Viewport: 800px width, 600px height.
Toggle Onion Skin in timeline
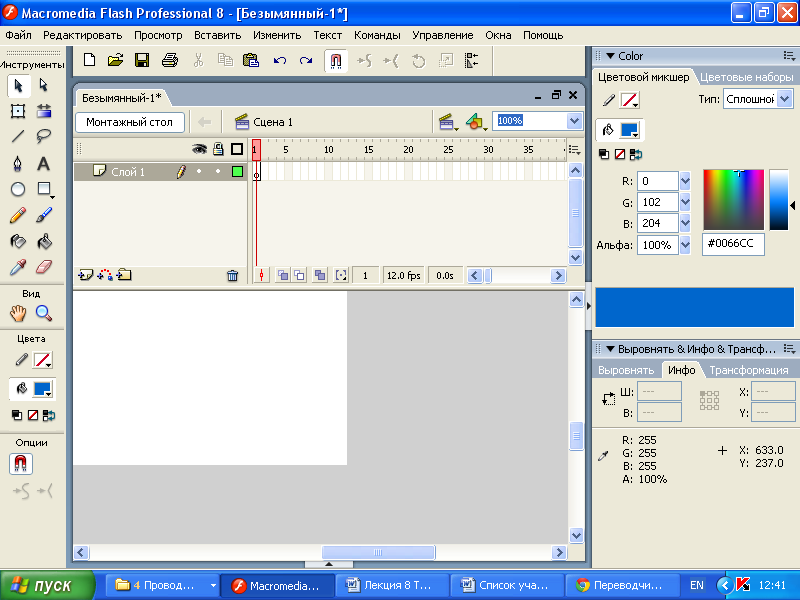pyautogui.click(x=282, y=276)
